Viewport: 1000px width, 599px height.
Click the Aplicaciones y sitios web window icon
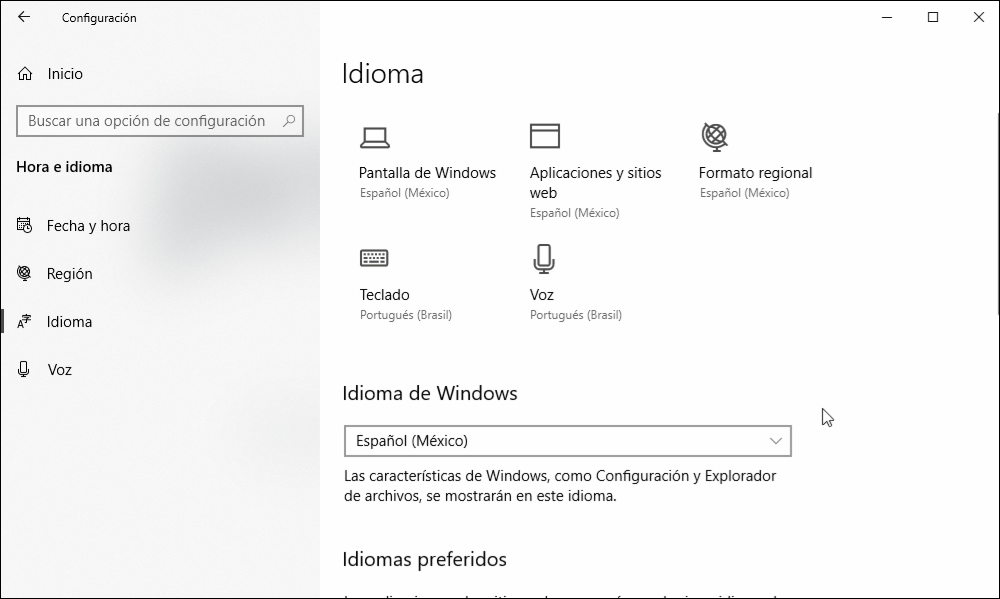[545, 136]
